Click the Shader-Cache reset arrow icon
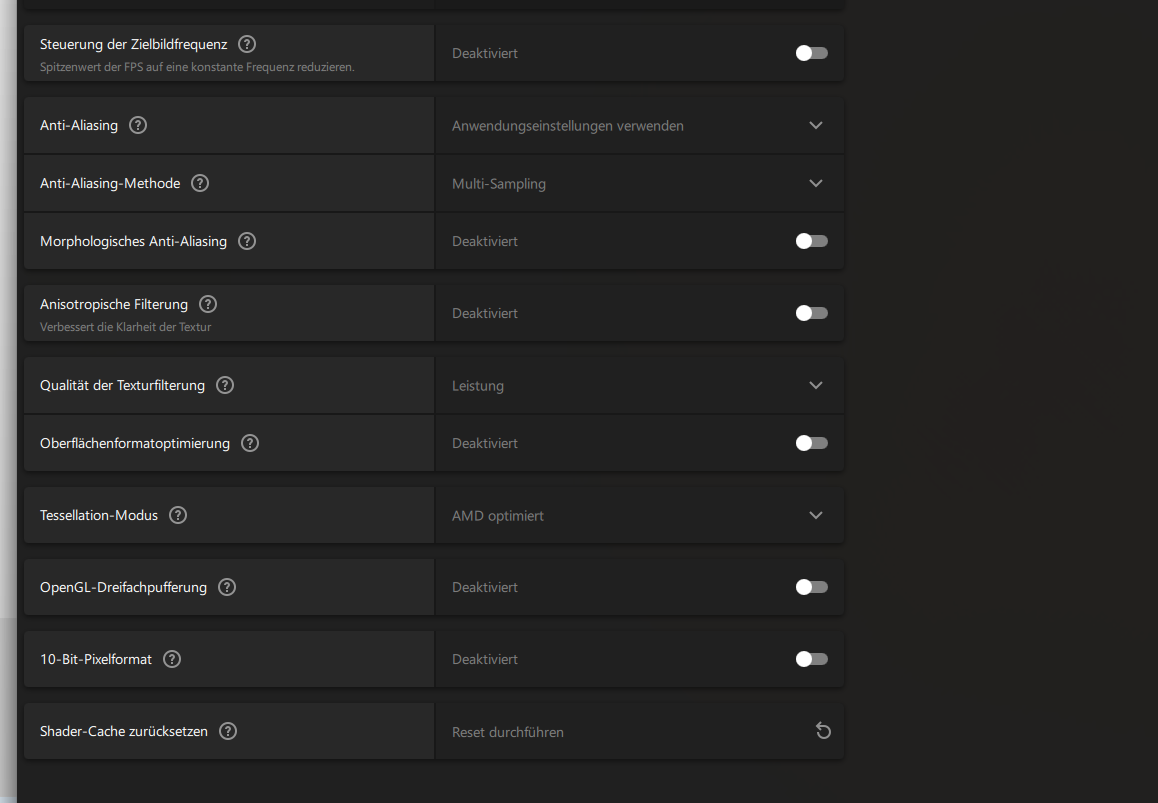Image resolution: width=1158 pixels, height=803 pixels. click(x=823, y=731)
